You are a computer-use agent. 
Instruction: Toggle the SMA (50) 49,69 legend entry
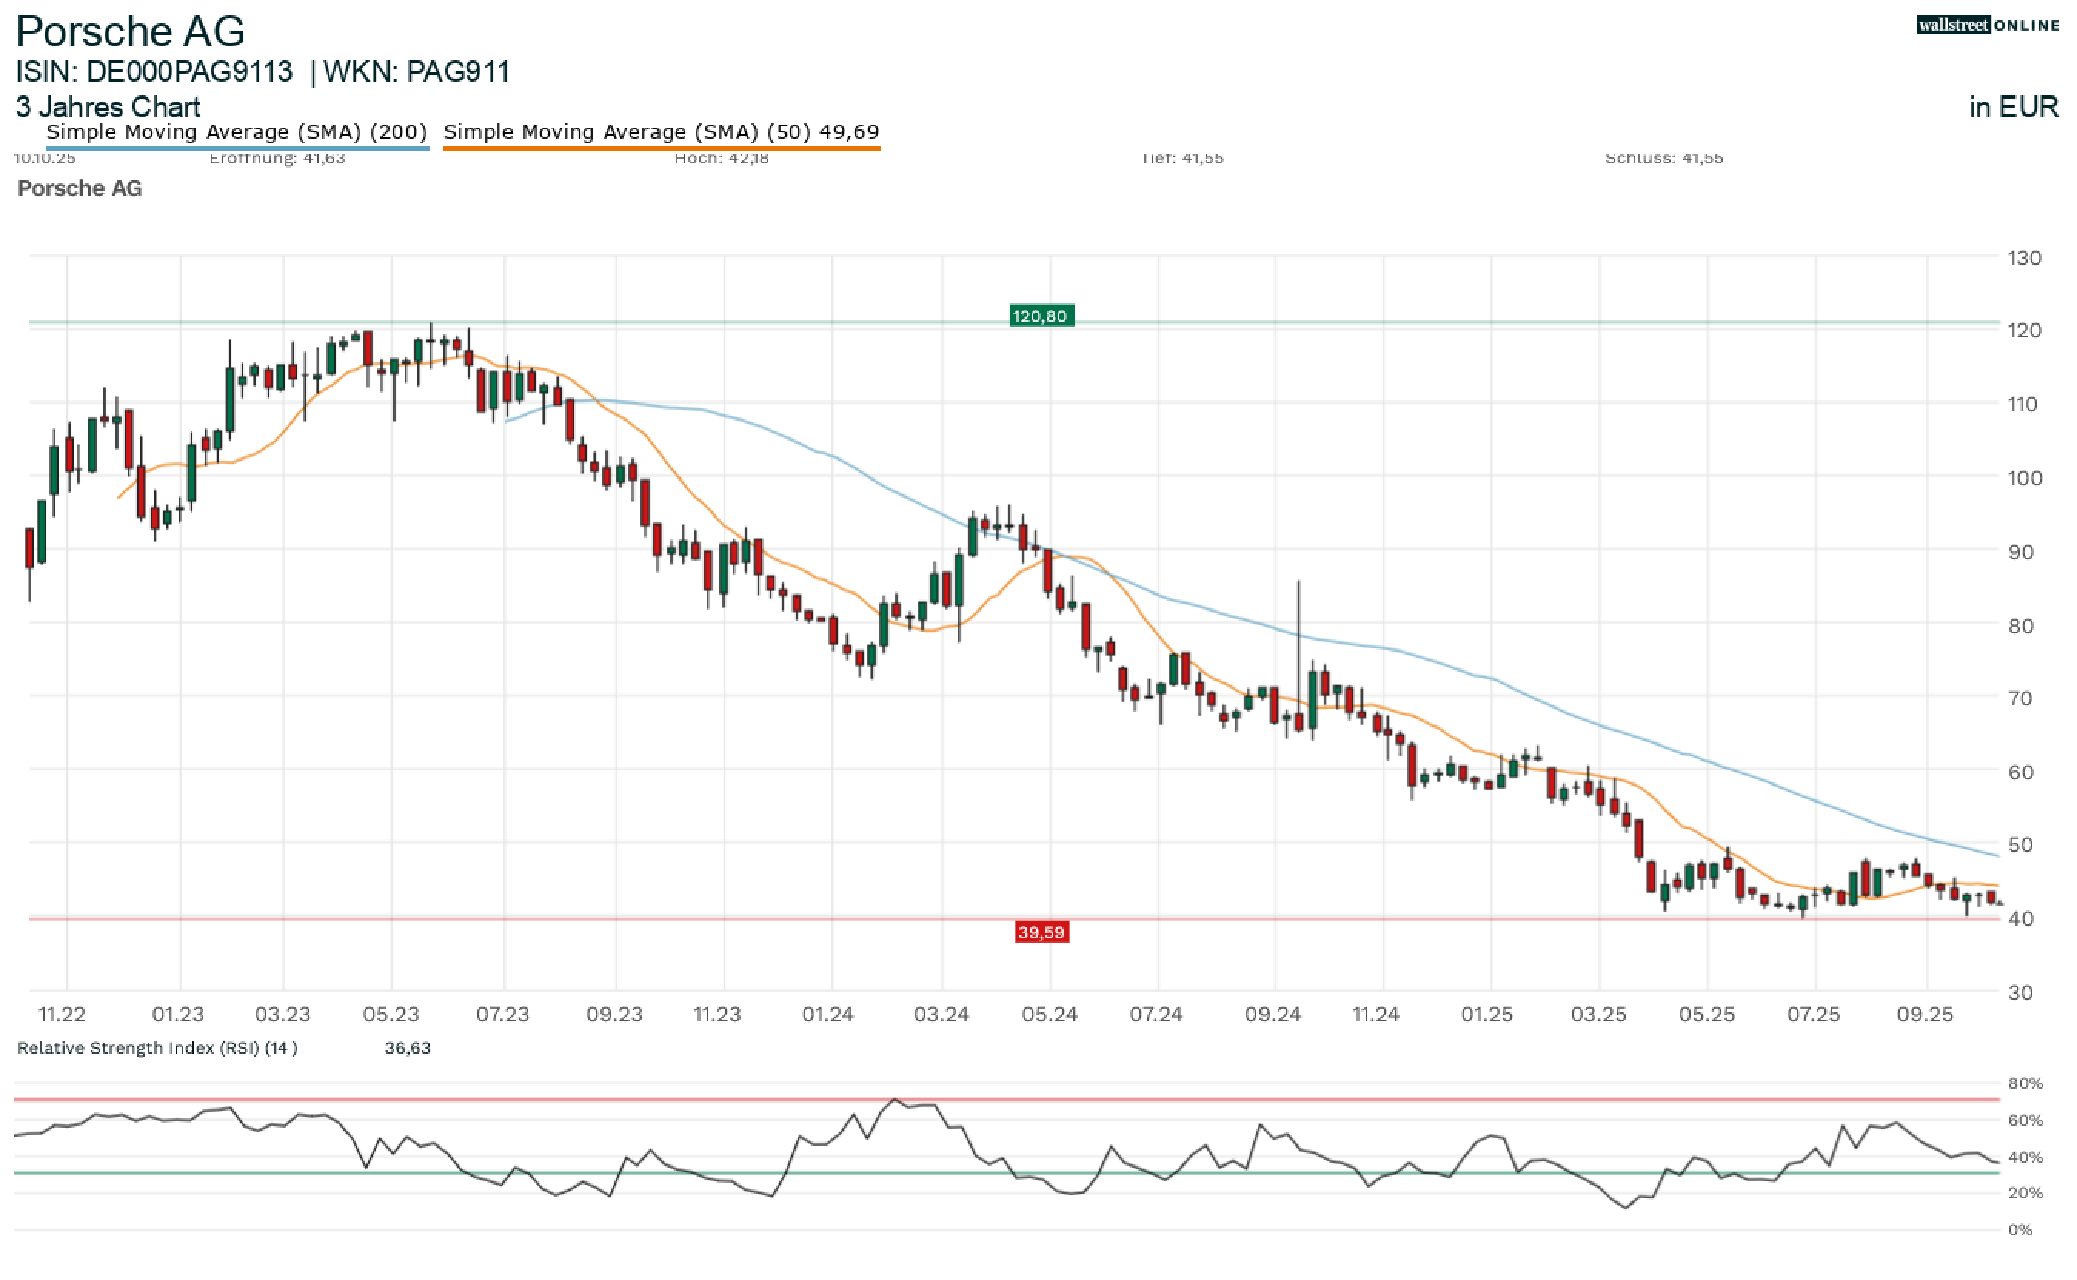coord(661,132)
